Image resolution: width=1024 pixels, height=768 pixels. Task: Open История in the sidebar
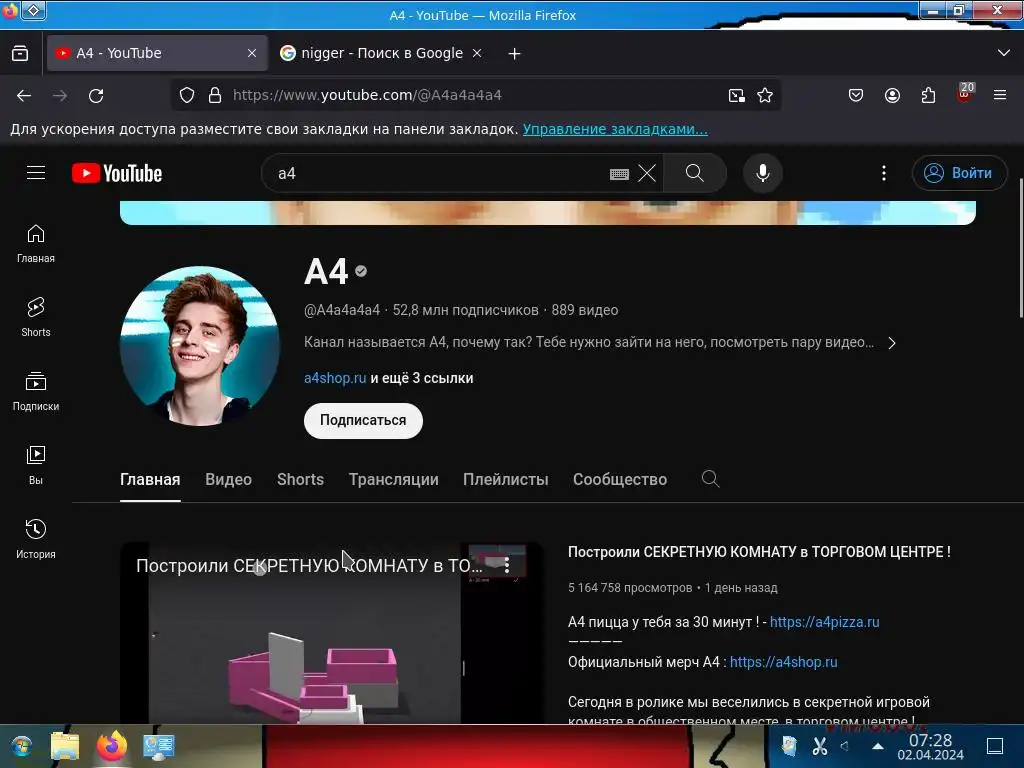(x=36, y=539)
